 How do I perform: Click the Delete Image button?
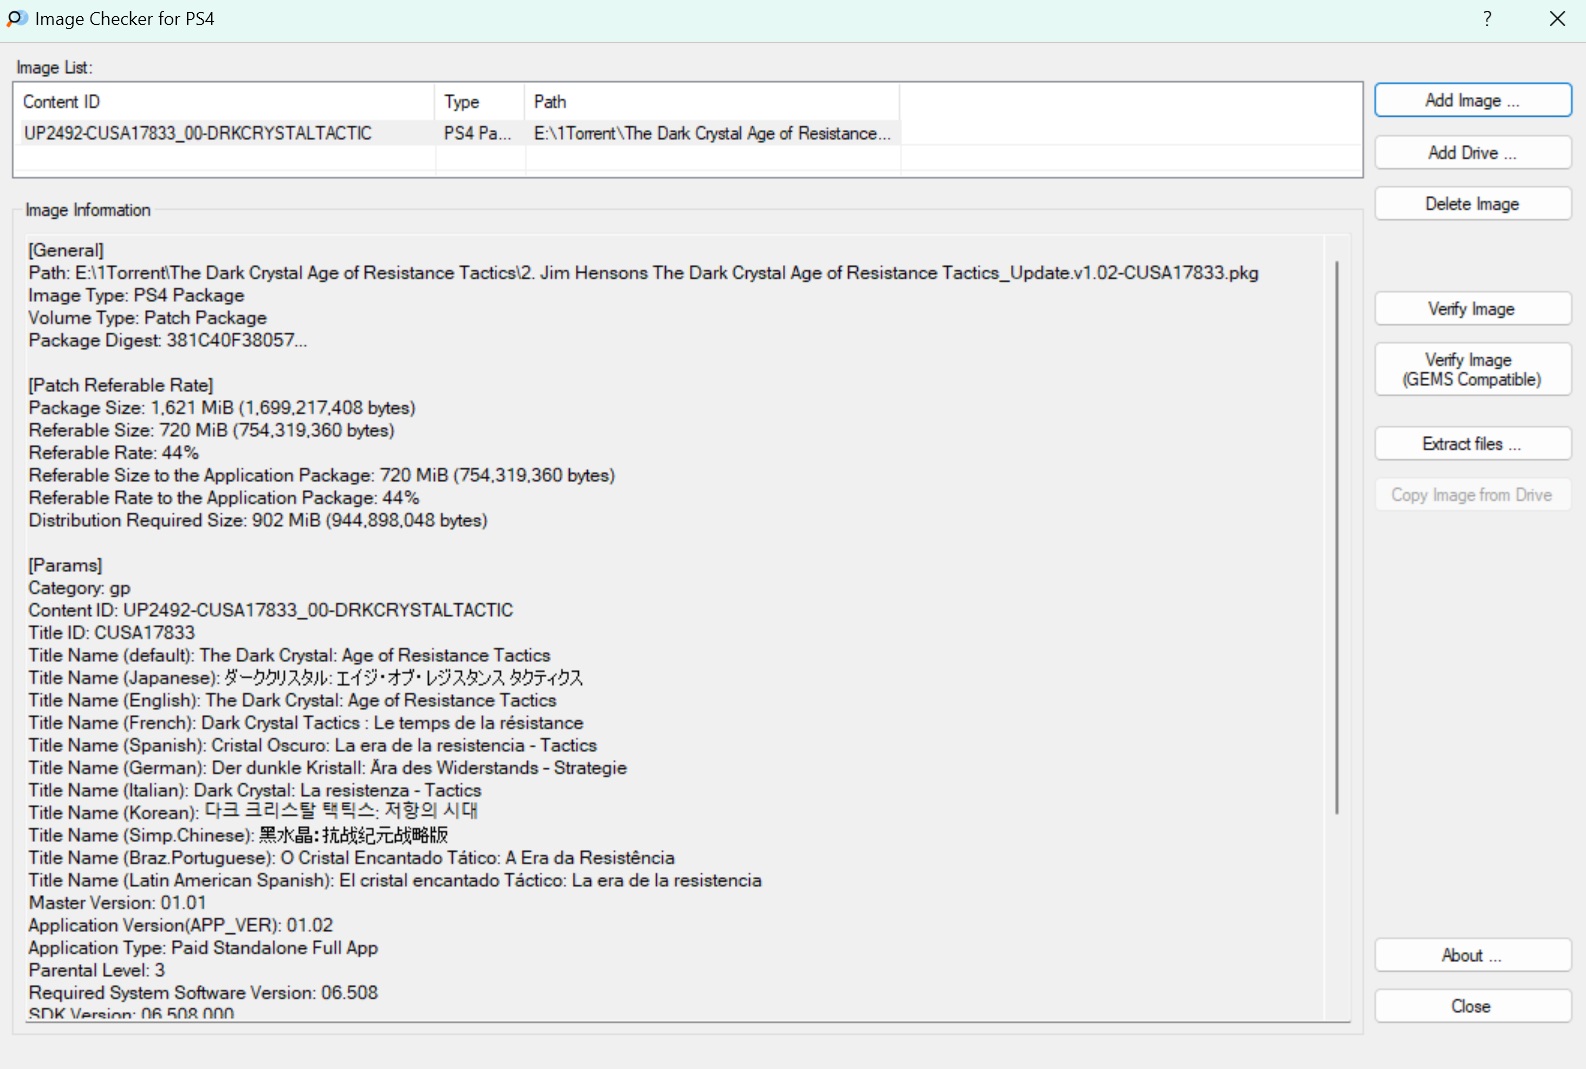click(x=1473, y=204)
